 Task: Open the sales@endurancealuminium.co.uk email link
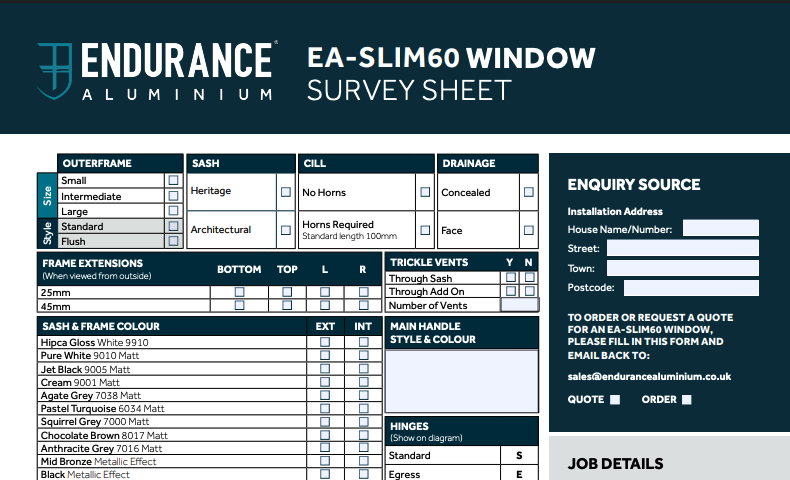(x=649, y=377)
